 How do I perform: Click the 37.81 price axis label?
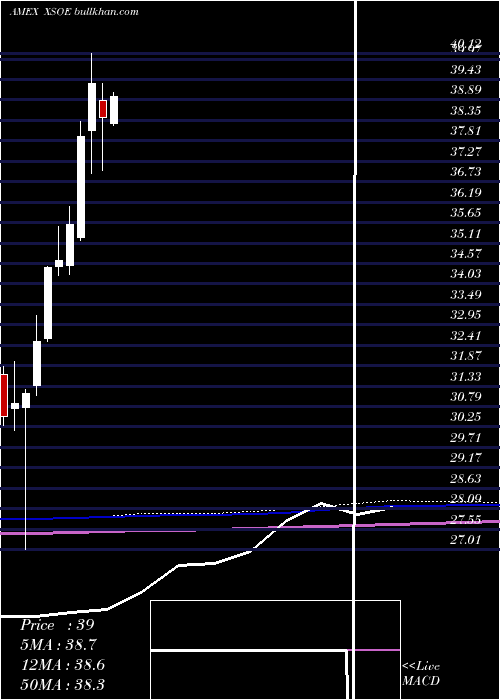pos(466,131)
